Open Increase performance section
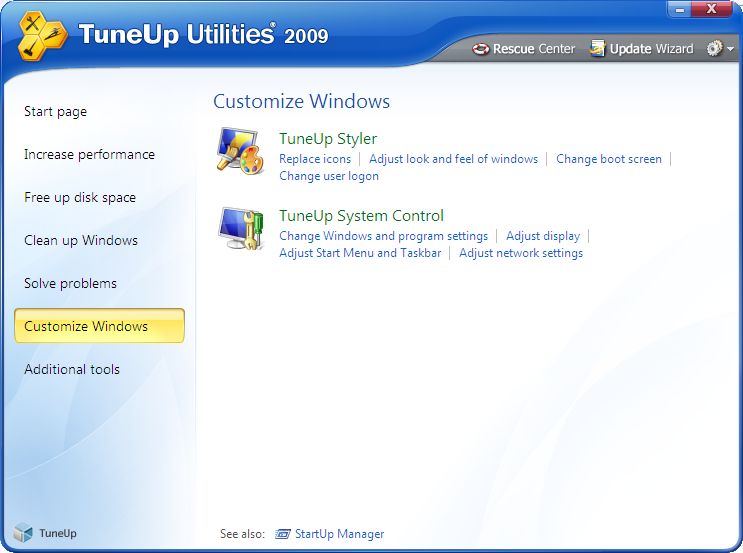The width and height of the screenshot is (743, 553). 89,154
